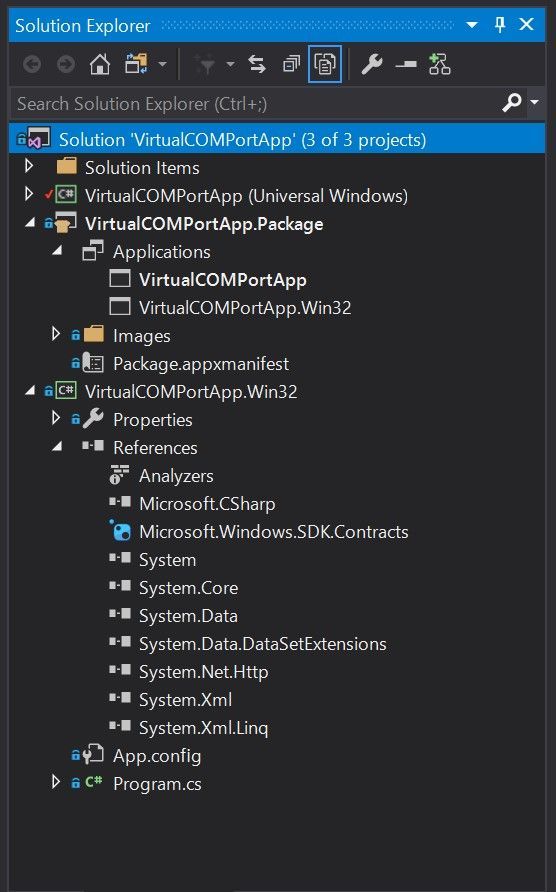556x892 pixels.
Task: Open Properties wrench icon in toolbar
Action: point(372,64)
